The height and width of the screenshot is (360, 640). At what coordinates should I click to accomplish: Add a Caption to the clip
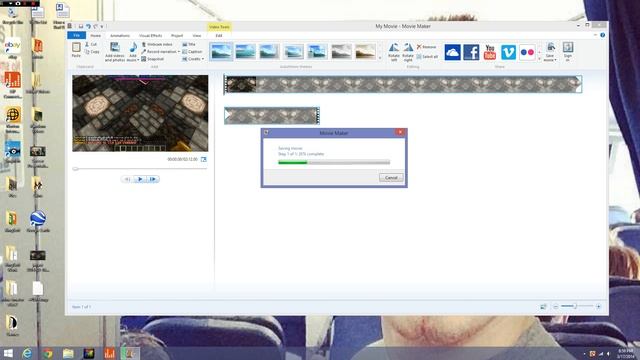[x=192, y=52]
